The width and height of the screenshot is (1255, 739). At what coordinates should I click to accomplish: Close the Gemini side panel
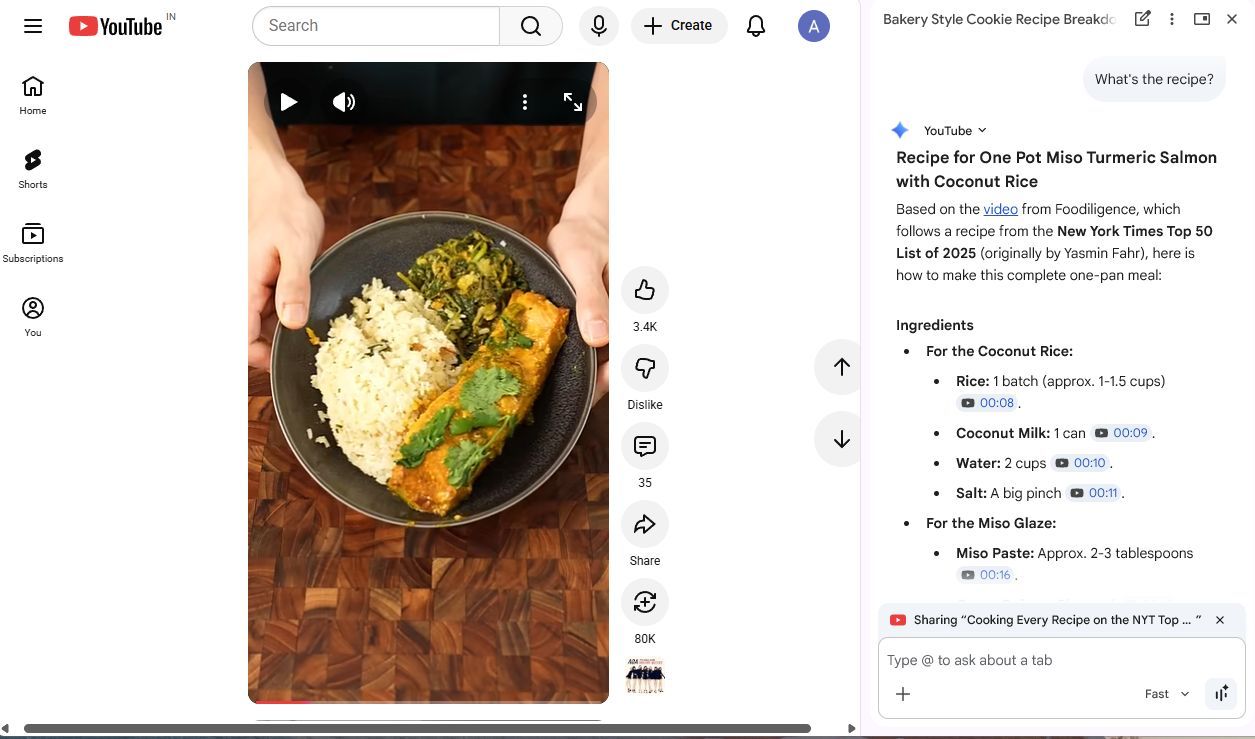click(1232, 19)
